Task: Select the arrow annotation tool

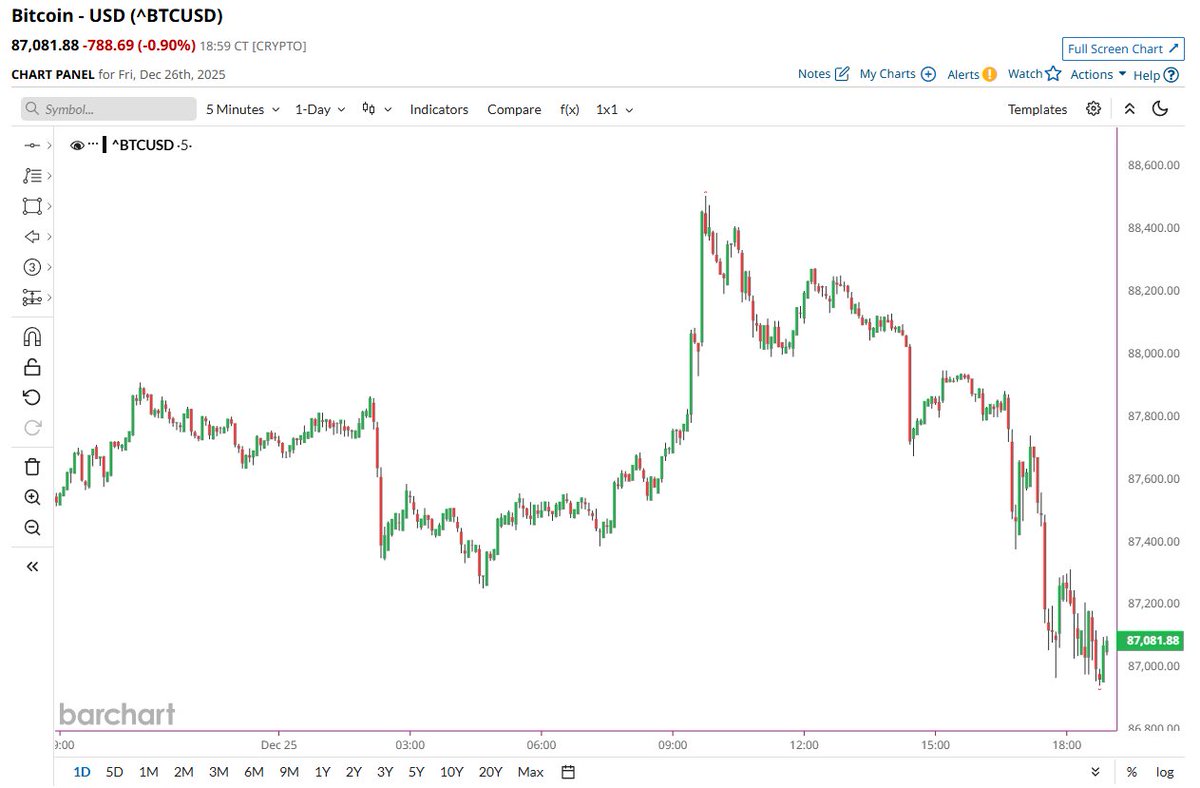Action: pos(32,237)
